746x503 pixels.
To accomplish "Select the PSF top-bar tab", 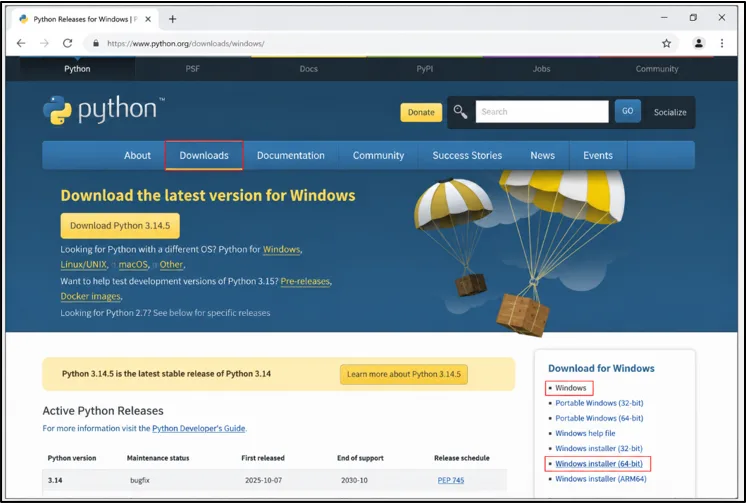I will 193,69.
